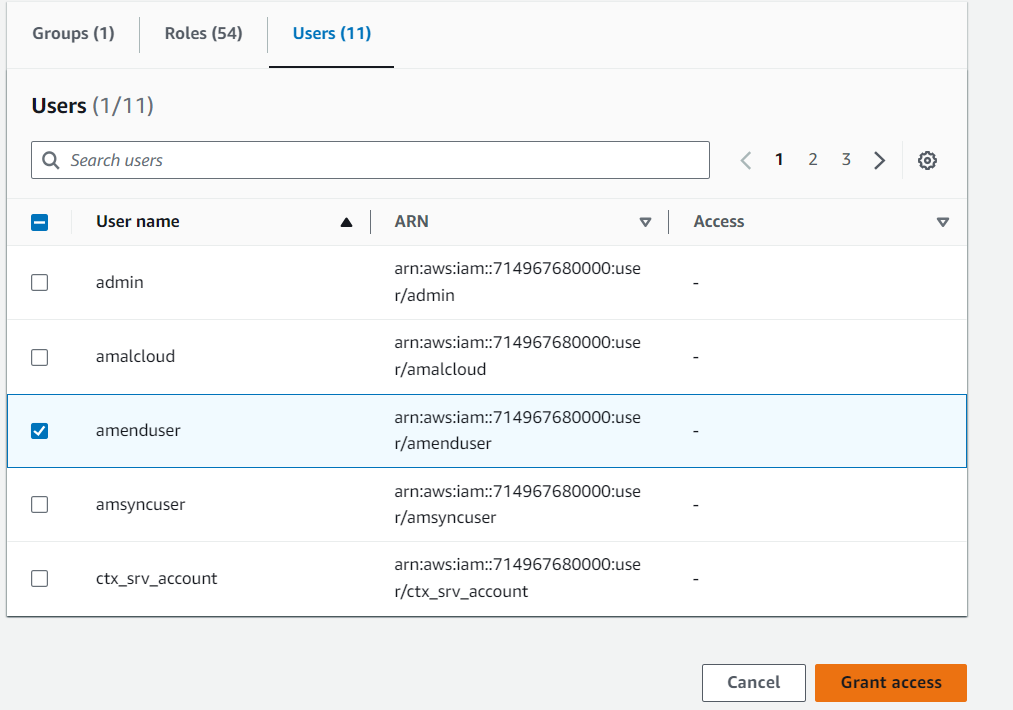Screen dimensions: 1013x710
Task: Click the ascending sort arrow on User name
Action: tap(346, 221)
